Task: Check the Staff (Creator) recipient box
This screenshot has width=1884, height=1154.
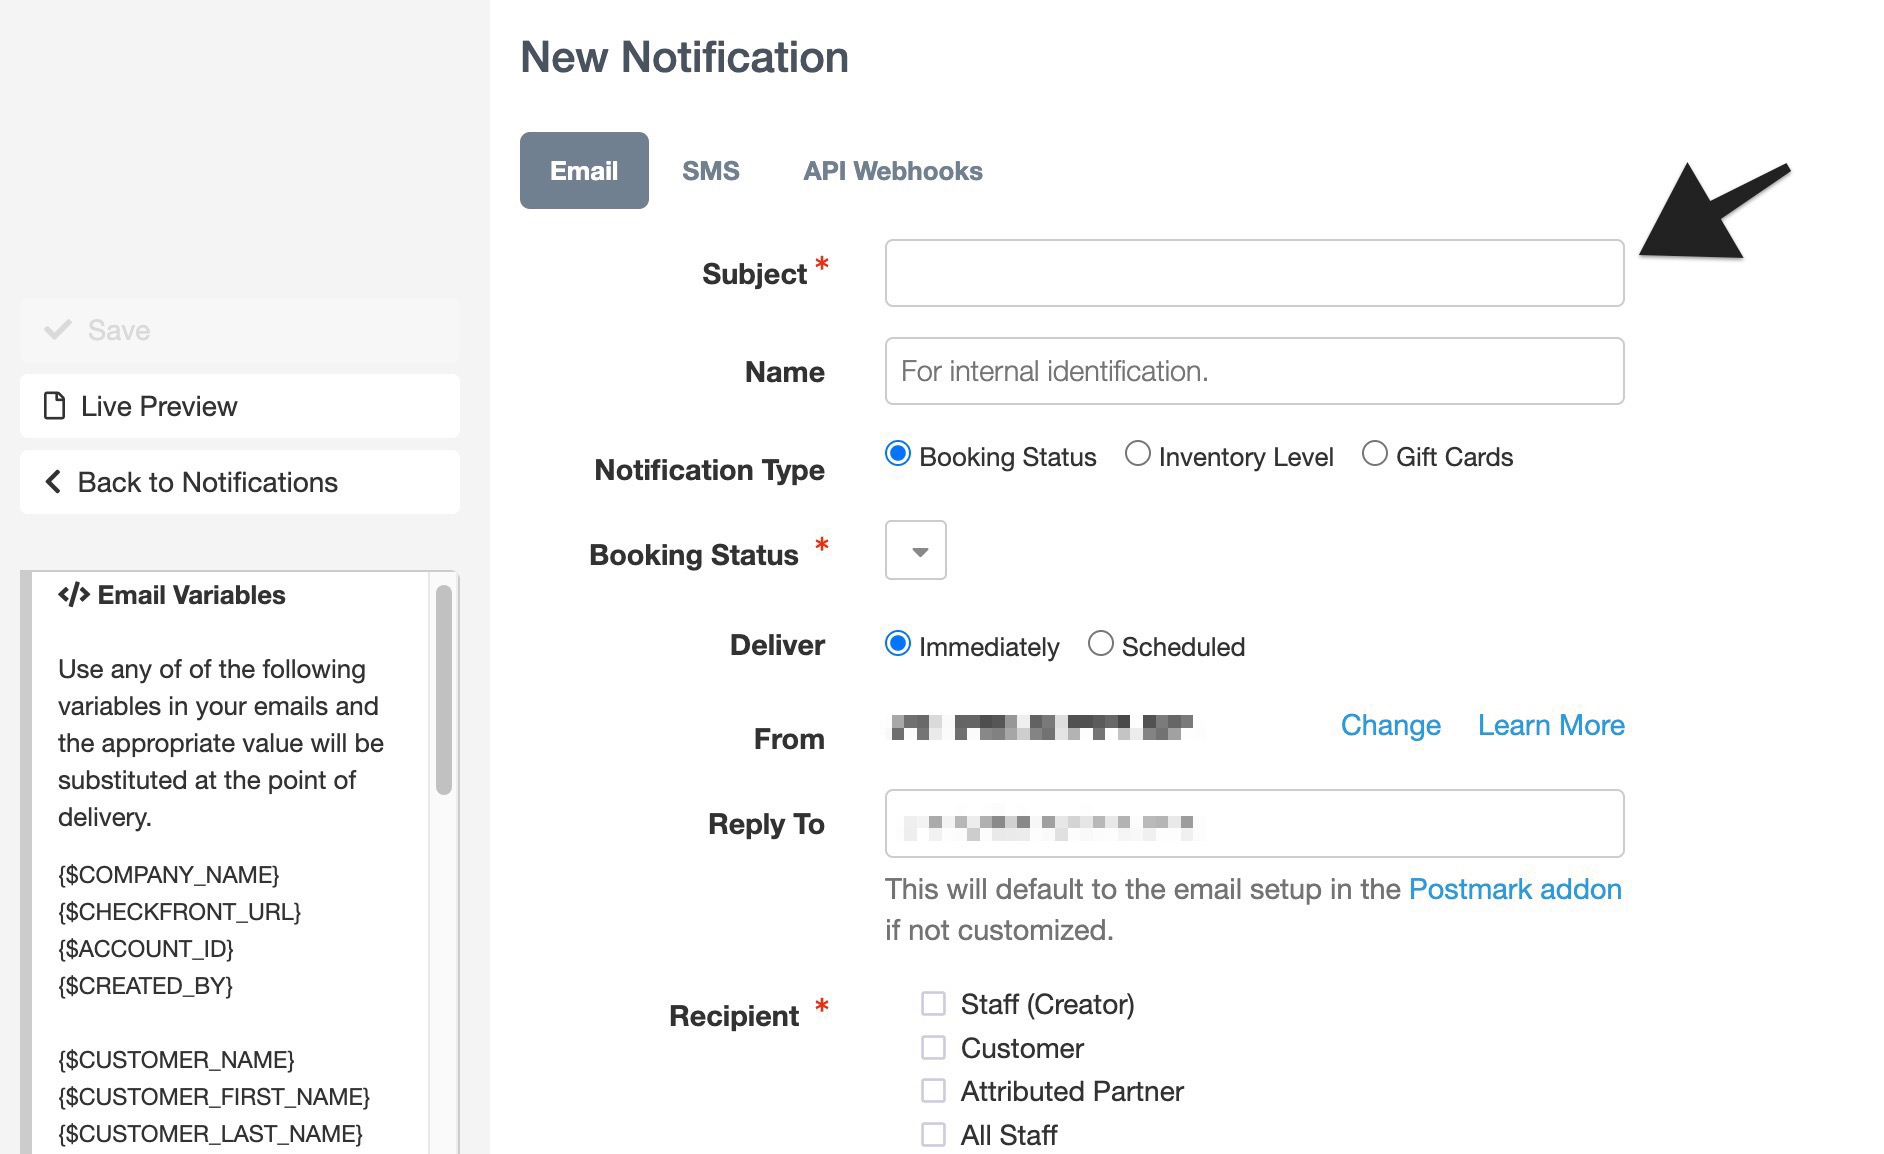Action: tap(933, 1004)
